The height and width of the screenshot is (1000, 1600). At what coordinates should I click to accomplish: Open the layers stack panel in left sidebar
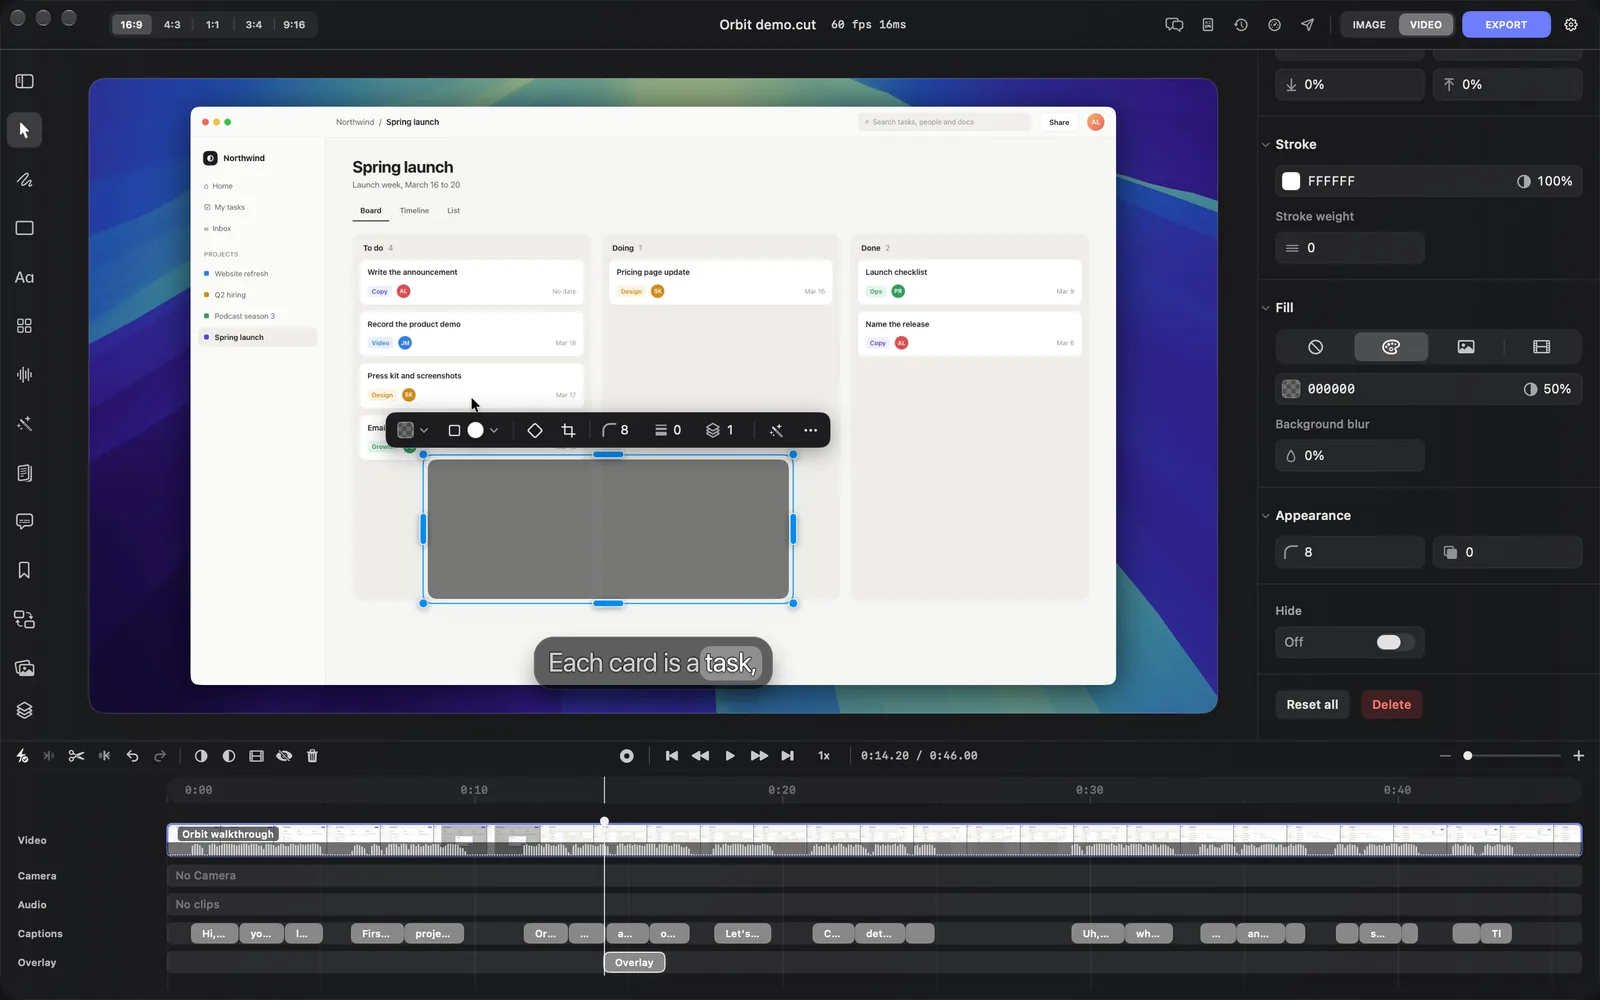coord(25,710)
